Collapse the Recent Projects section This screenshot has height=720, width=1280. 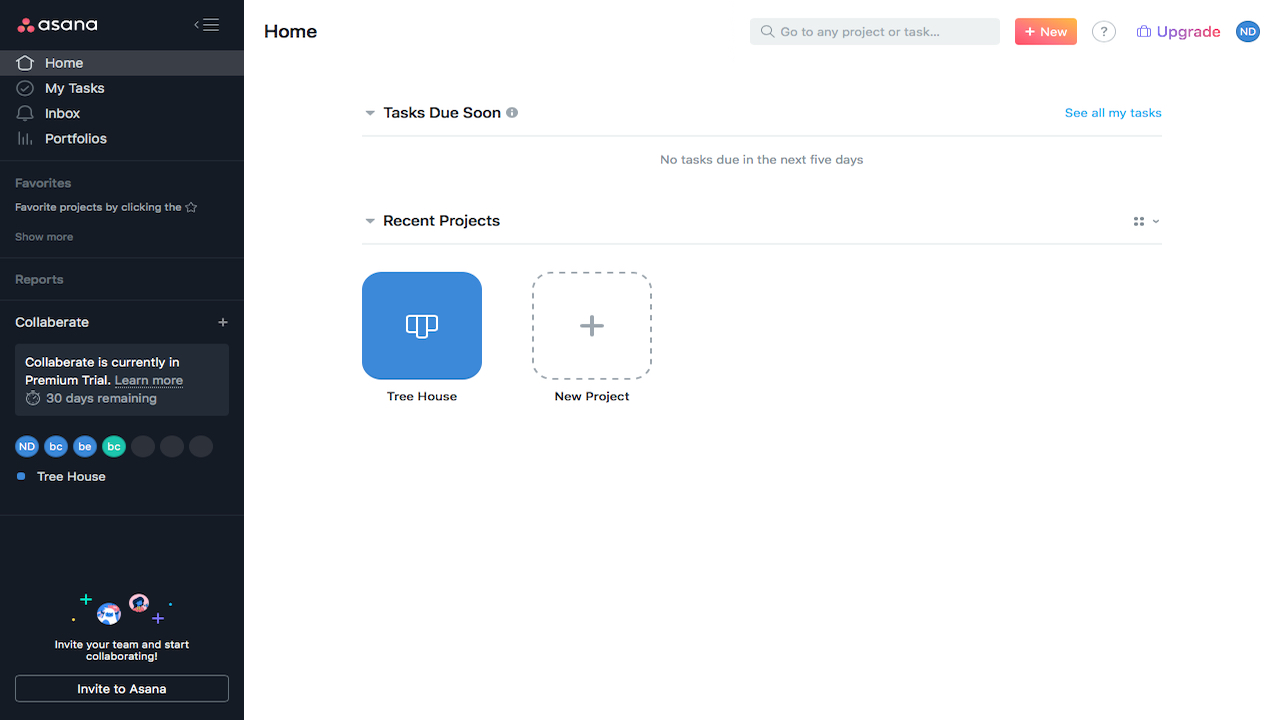[x=370, y=221]
